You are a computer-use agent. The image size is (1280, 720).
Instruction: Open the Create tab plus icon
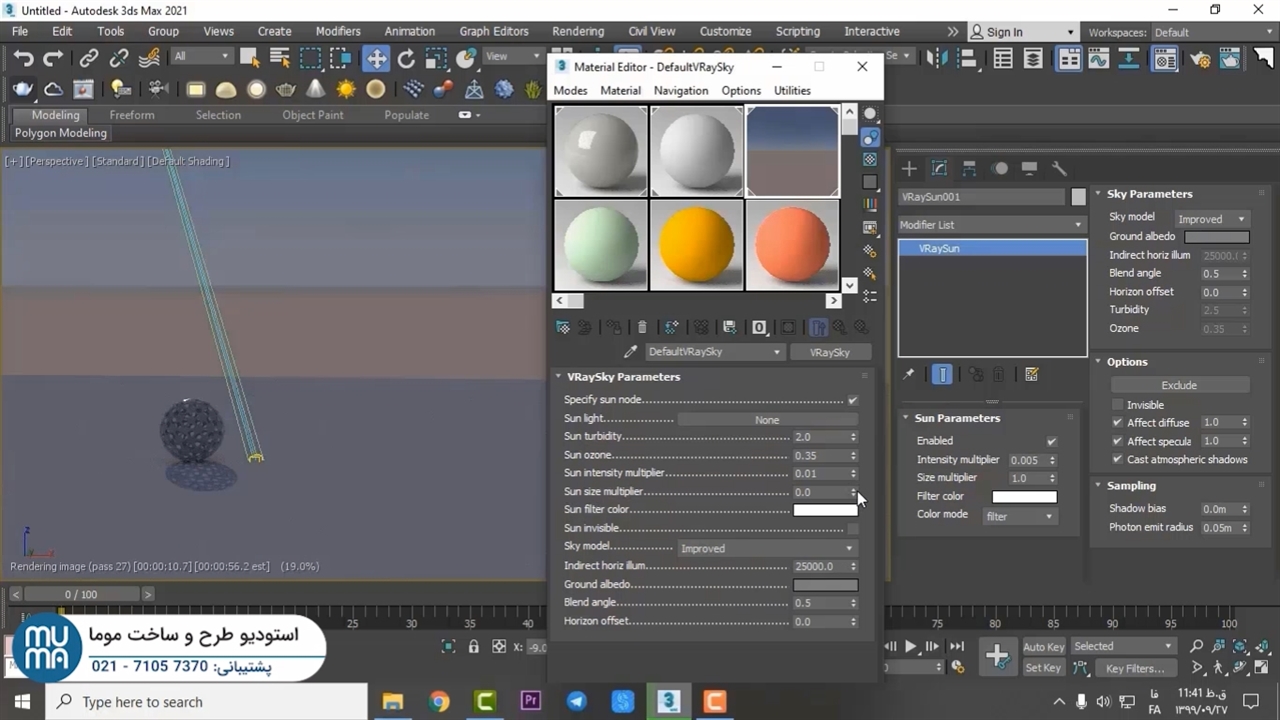(x=909, y=168)
